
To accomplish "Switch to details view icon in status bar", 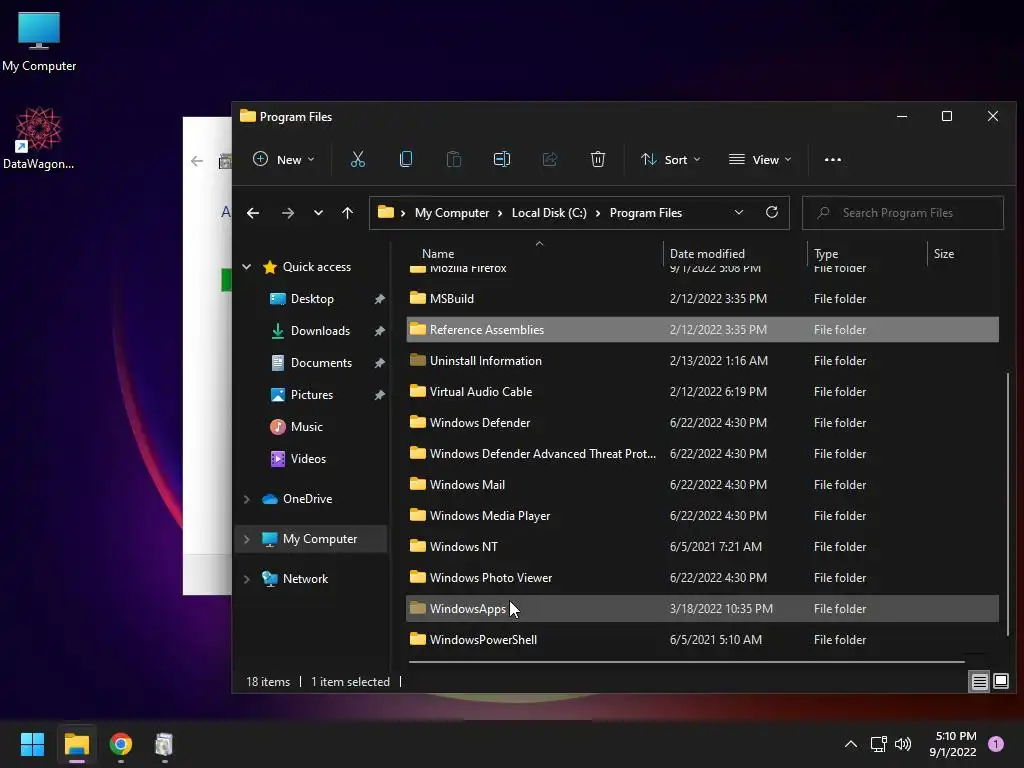I will coord(980,682).
